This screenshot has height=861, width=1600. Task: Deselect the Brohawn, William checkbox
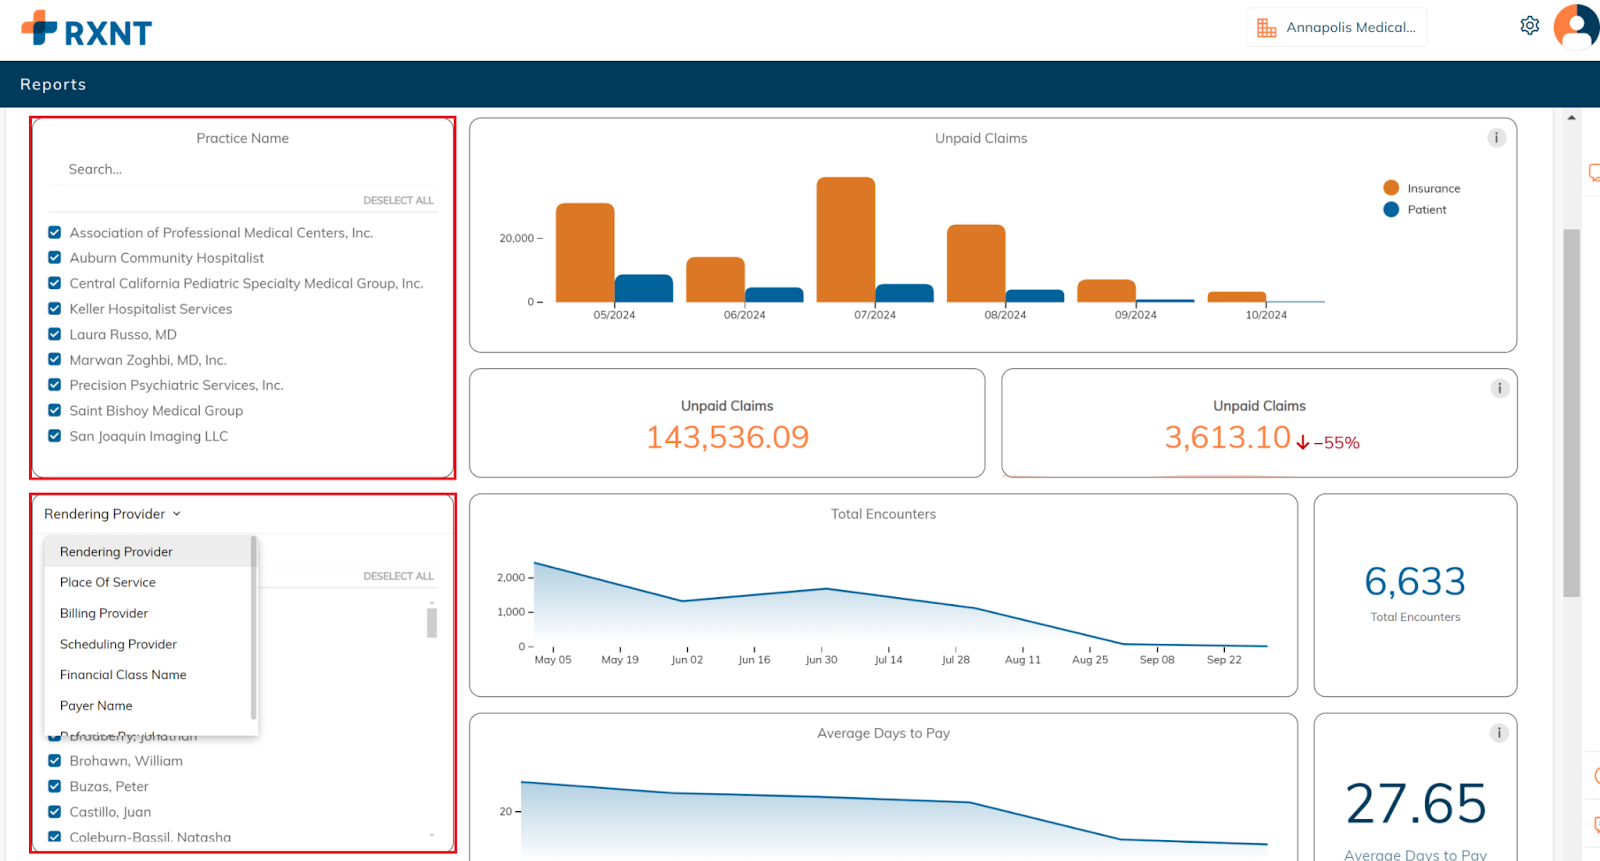[55, 761]
